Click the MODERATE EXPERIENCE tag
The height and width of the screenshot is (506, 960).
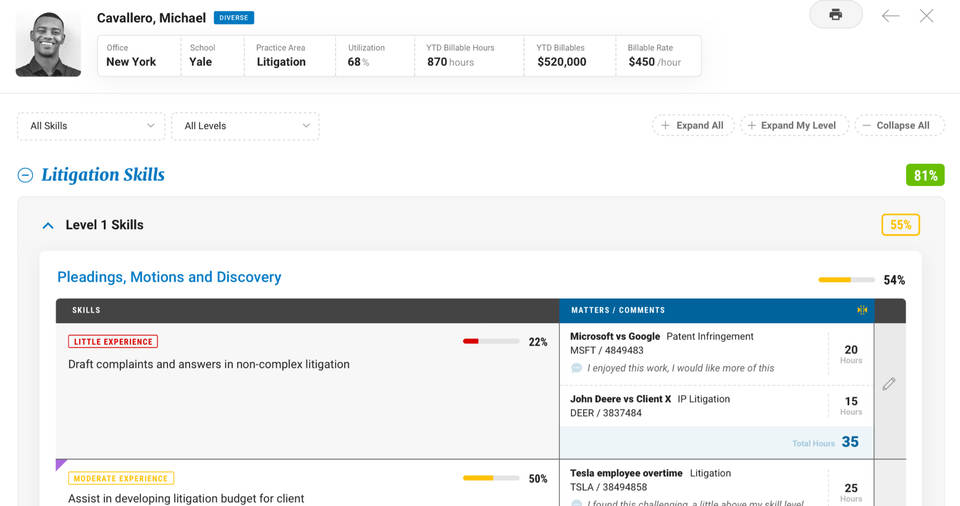[x=121, y=478]
